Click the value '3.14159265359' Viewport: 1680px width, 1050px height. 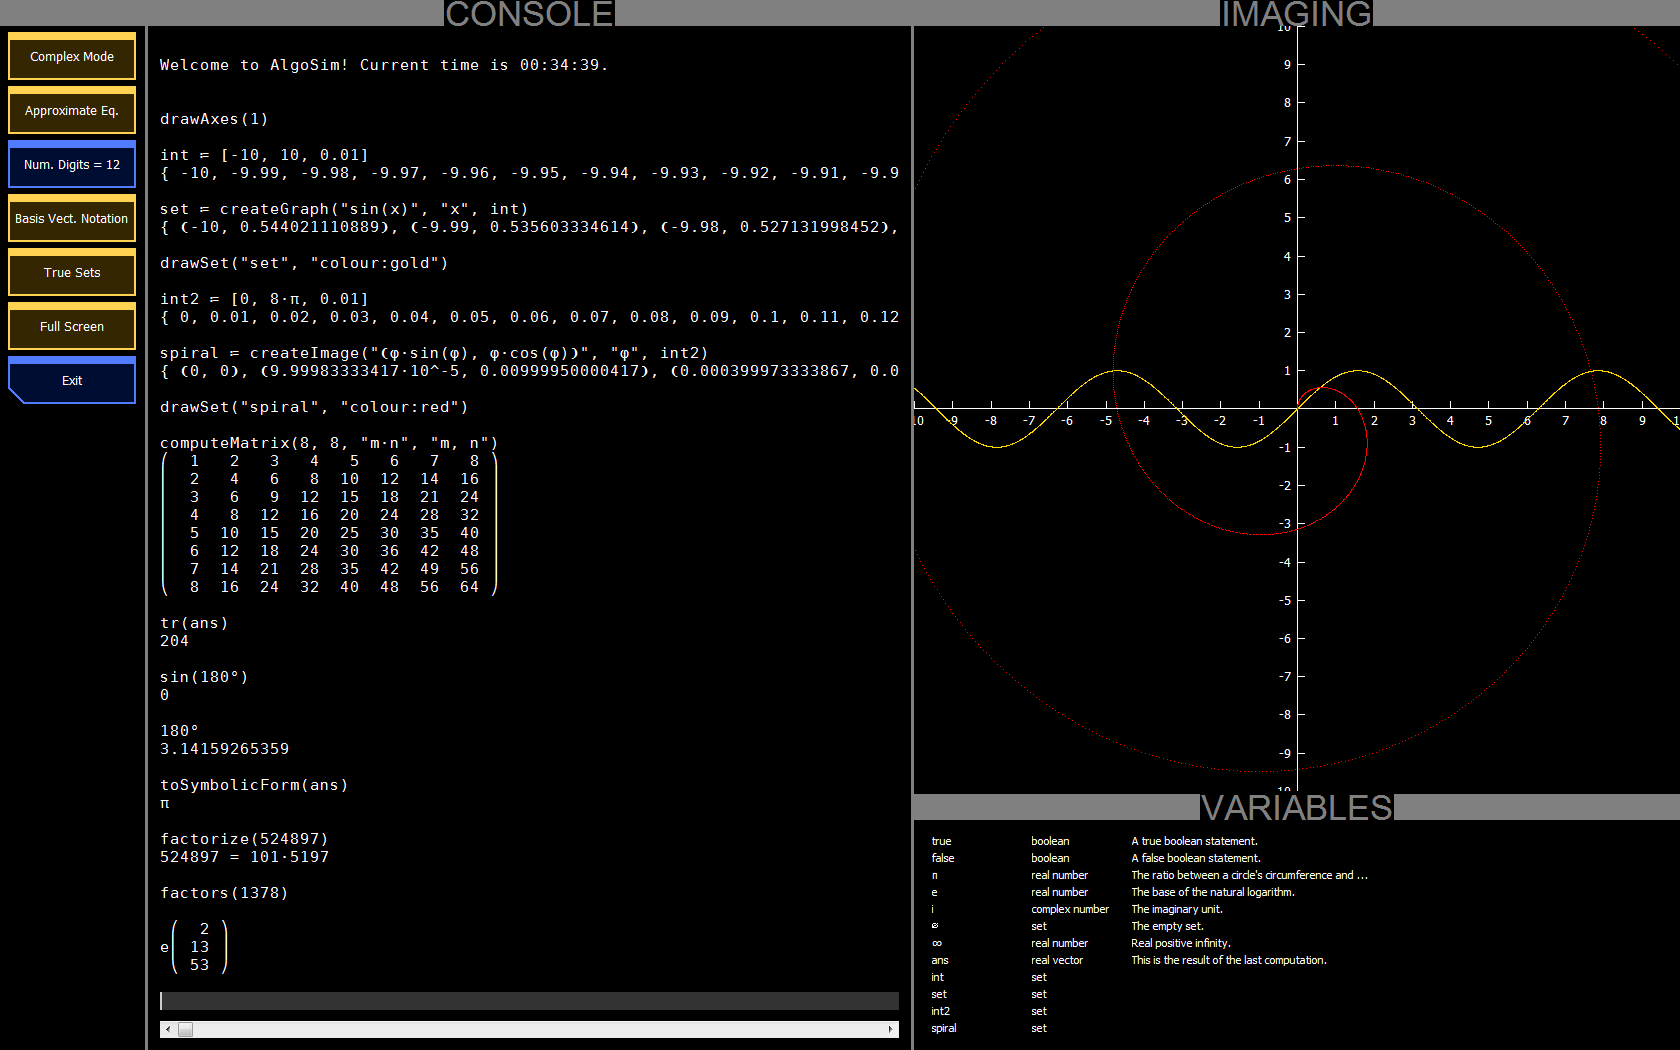point(224,749)
